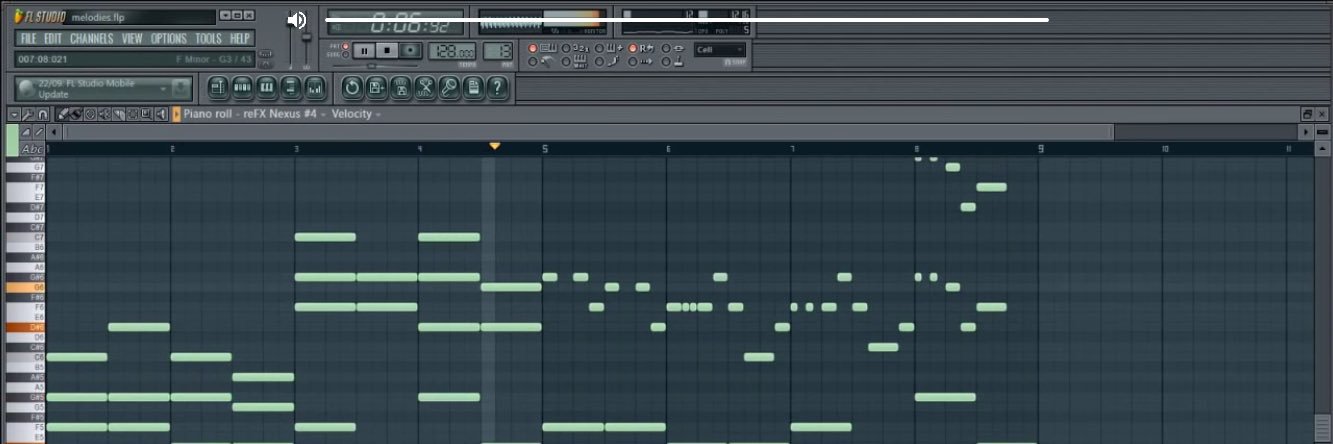
Task: Open the CHANNELS menu
Action: point(91,39)
